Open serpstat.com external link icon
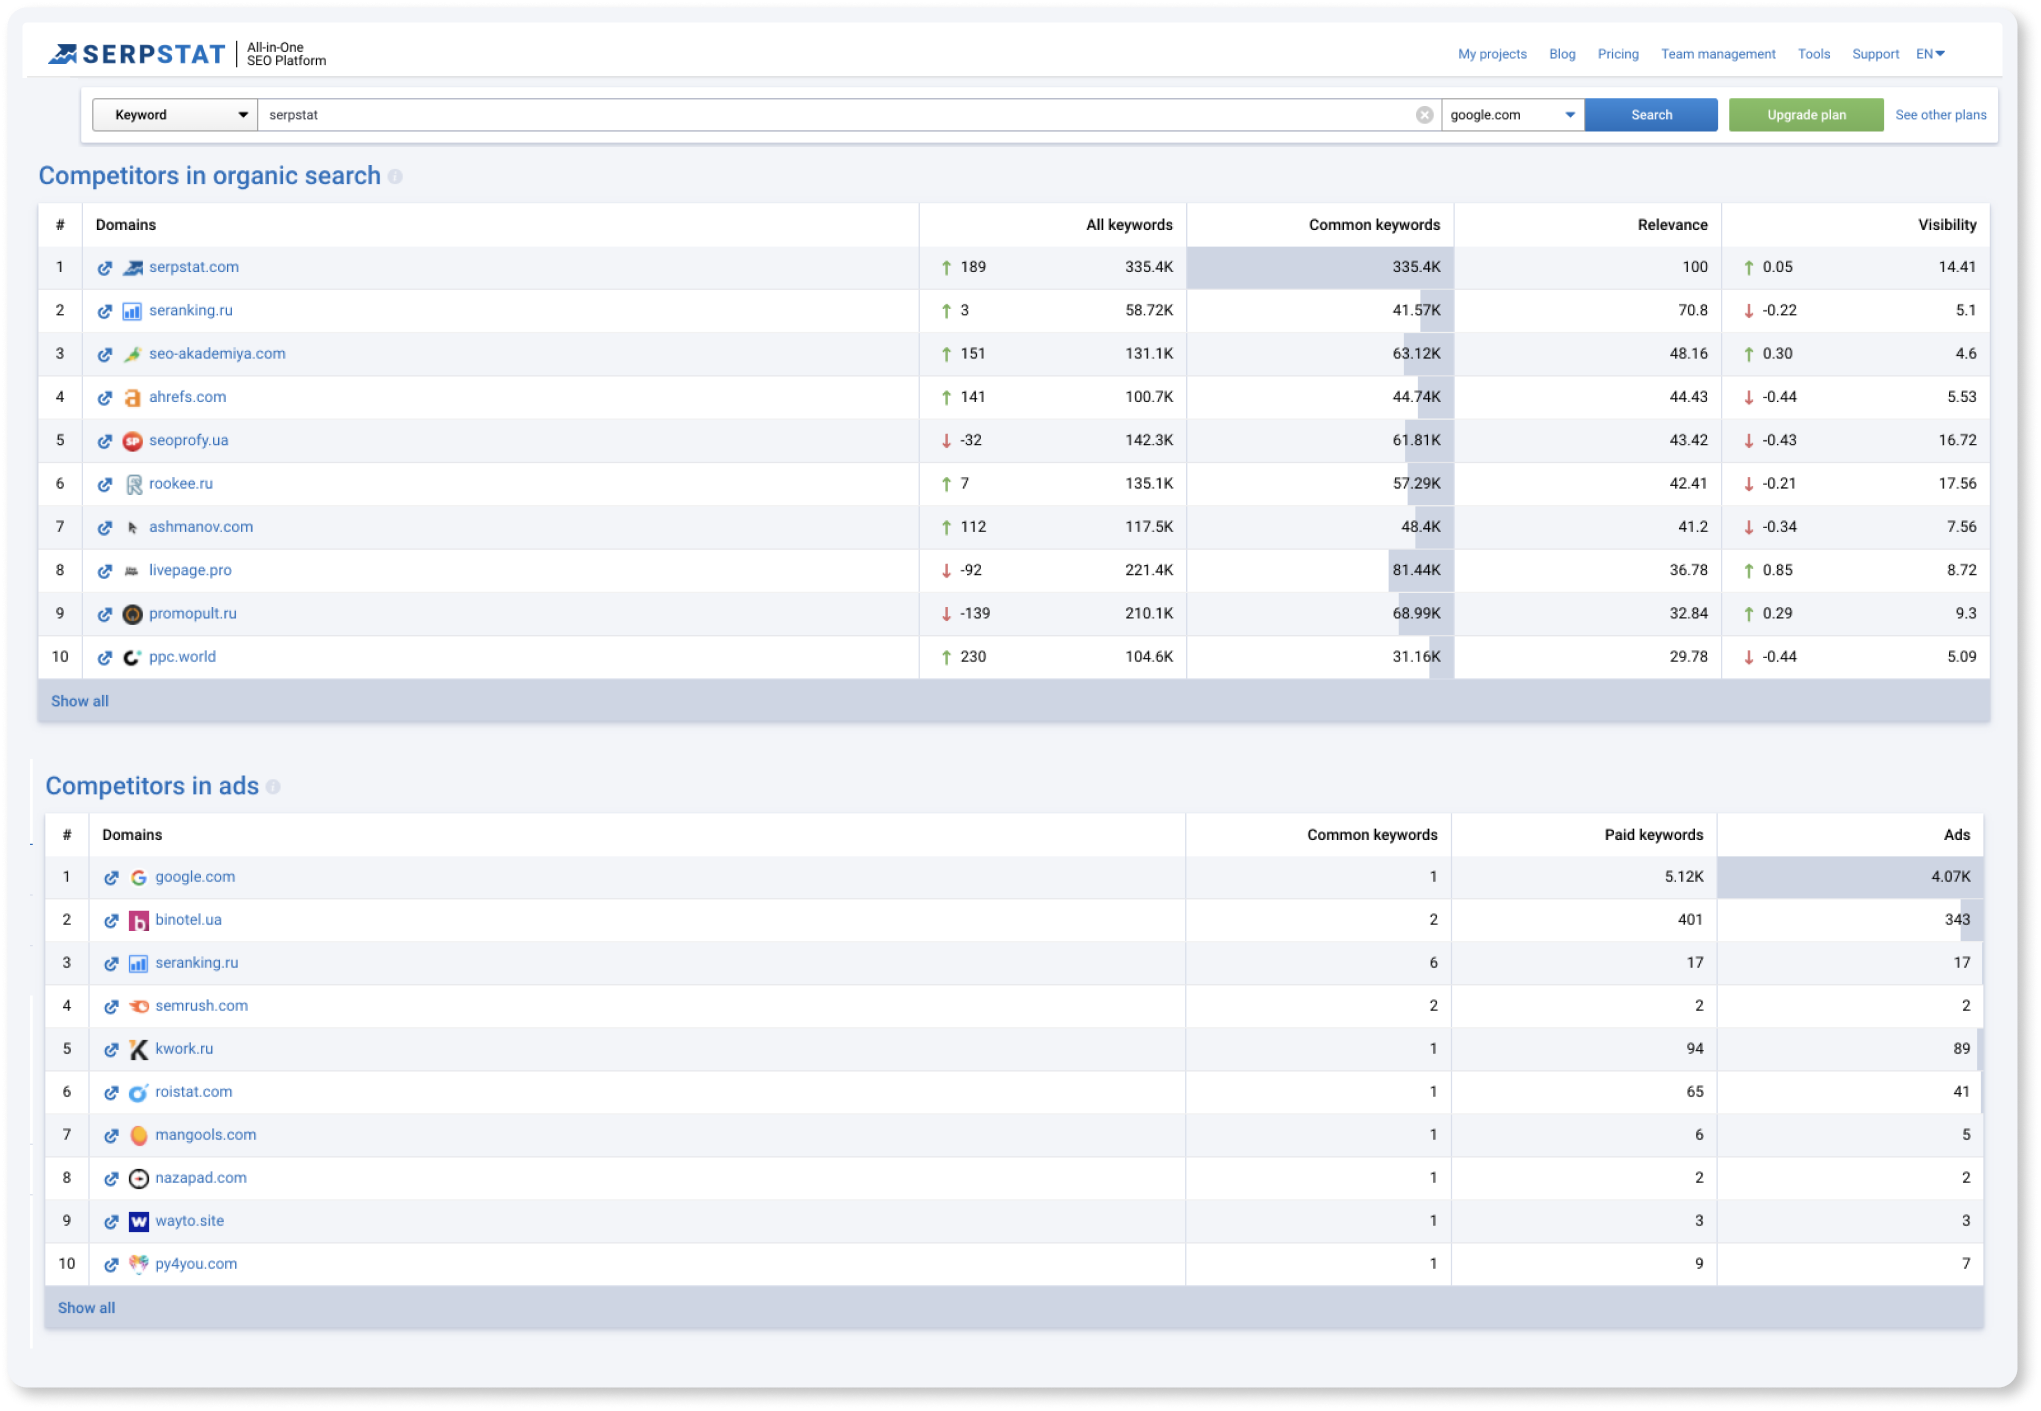Screen dimensions: 2041x1411 [x=105, y=268]
